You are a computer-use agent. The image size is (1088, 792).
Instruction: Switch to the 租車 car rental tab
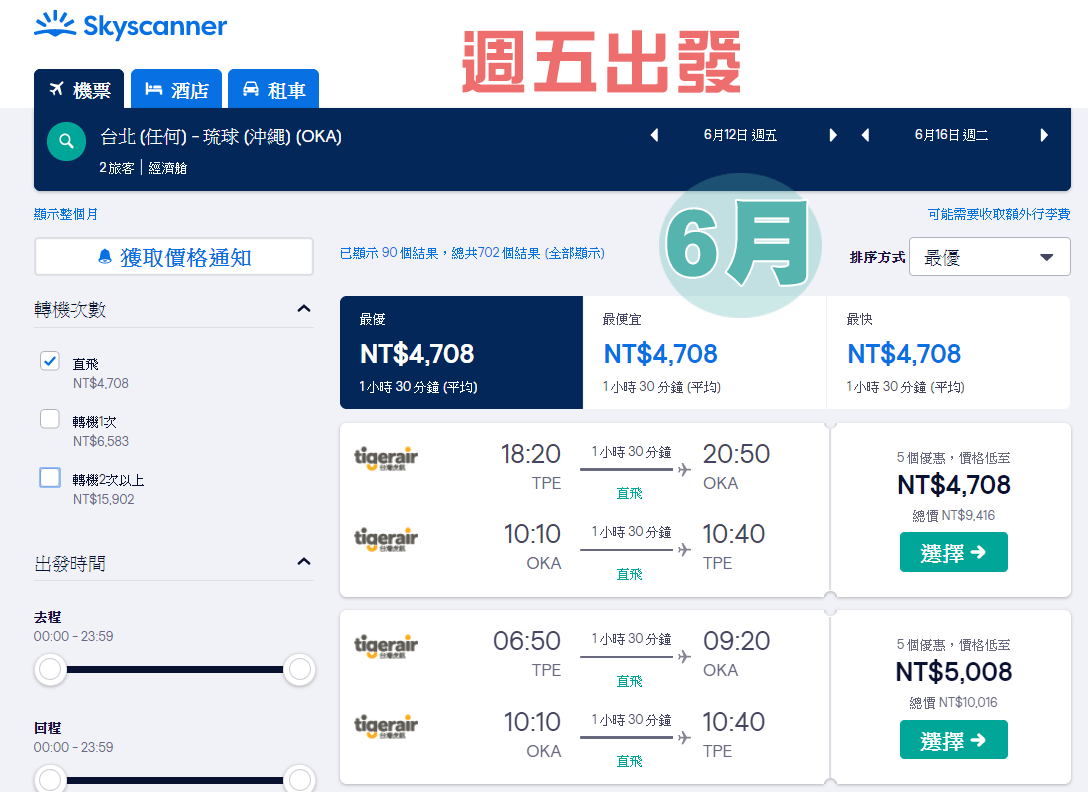point(273,89)
